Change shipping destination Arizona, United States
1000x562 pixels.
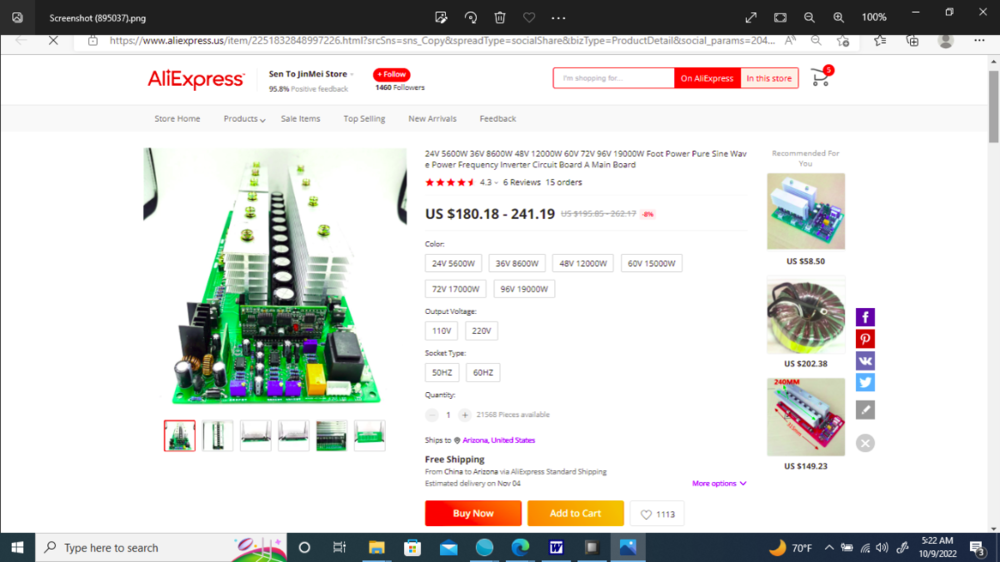pyautogui.click(x=499, y=440)
